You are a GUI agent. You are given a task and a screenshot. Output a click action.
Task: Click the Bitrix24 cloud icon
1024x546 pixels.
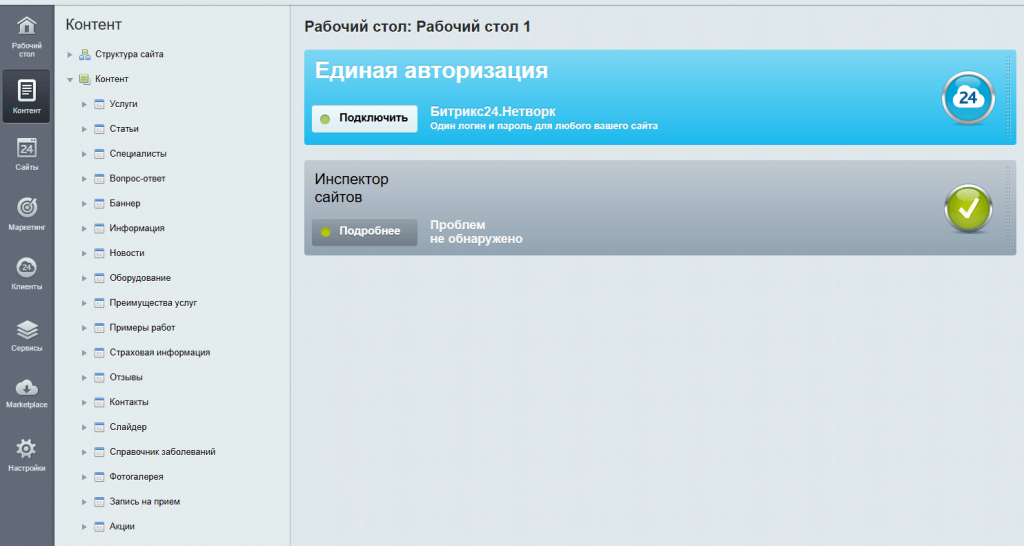[x=968, y=98]
